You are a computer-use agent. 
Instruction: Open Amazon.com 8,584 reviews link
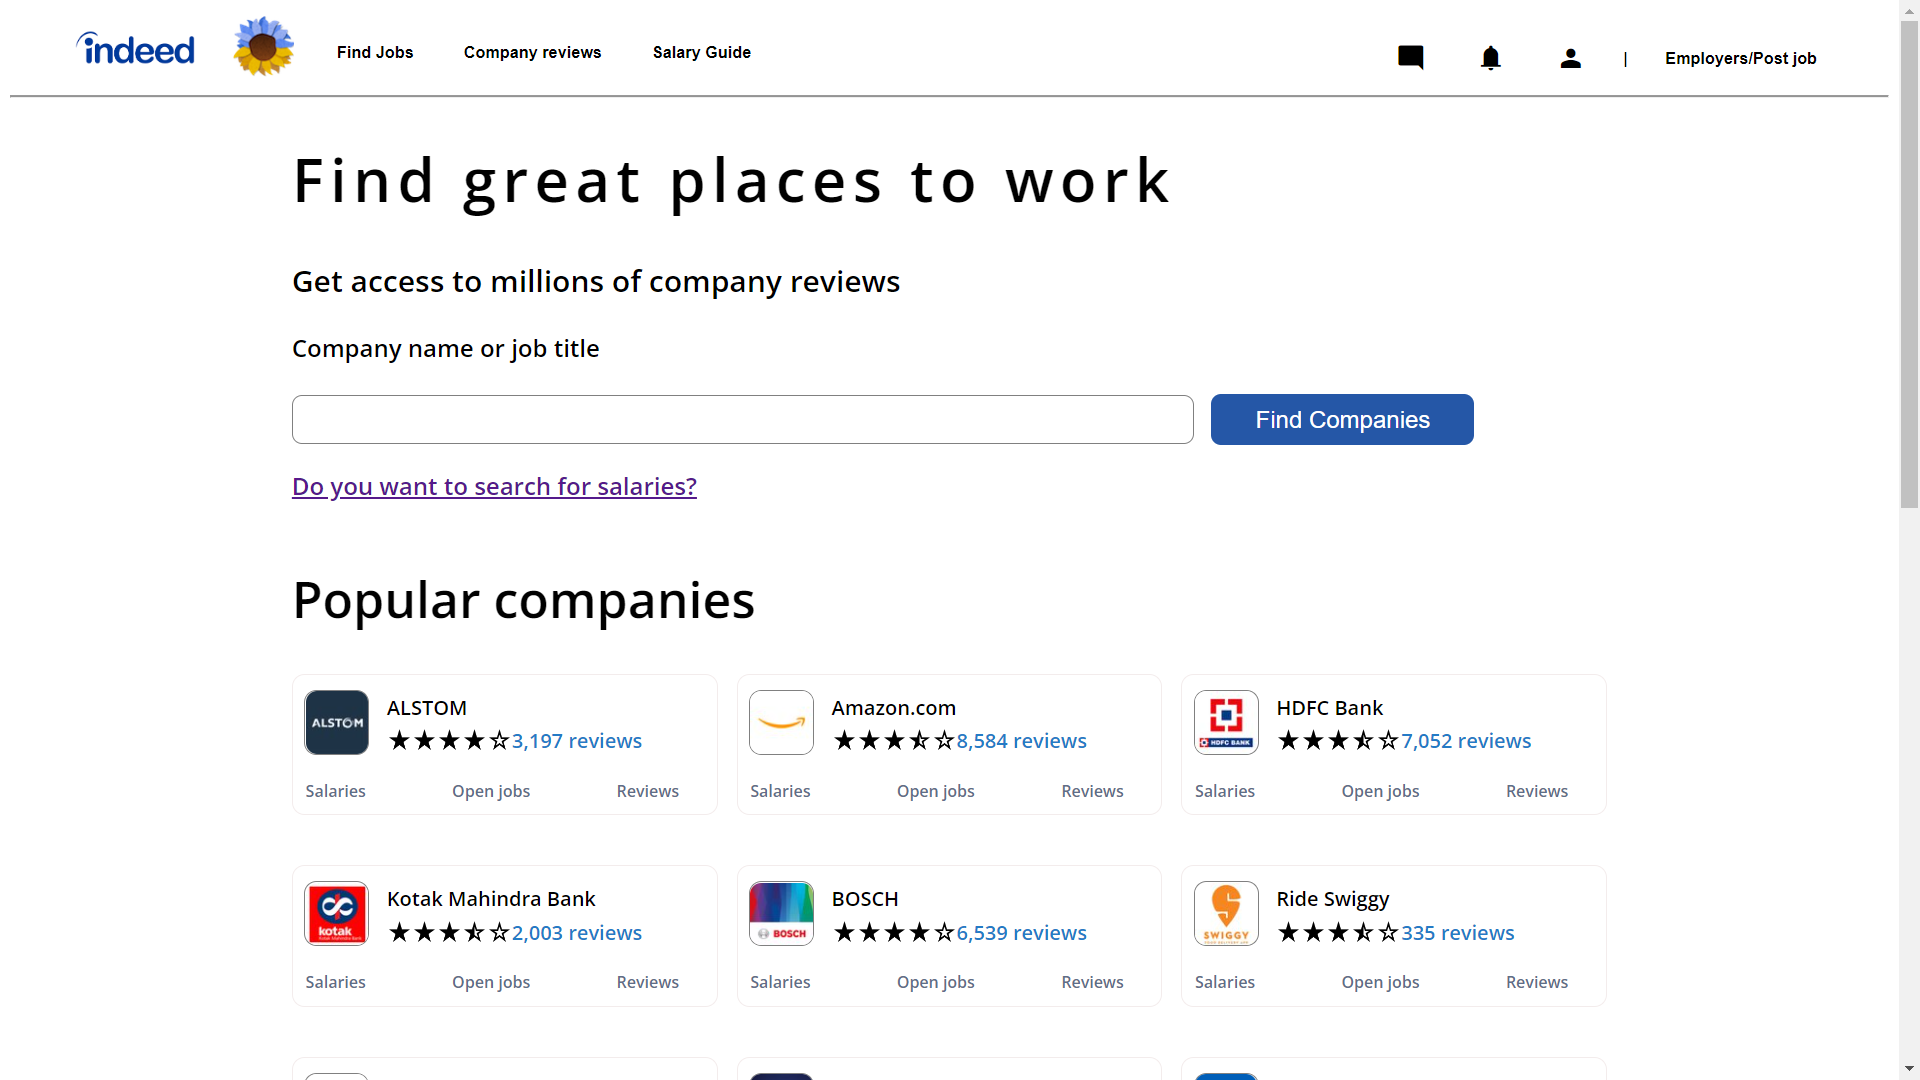(x=1021, y=741)
